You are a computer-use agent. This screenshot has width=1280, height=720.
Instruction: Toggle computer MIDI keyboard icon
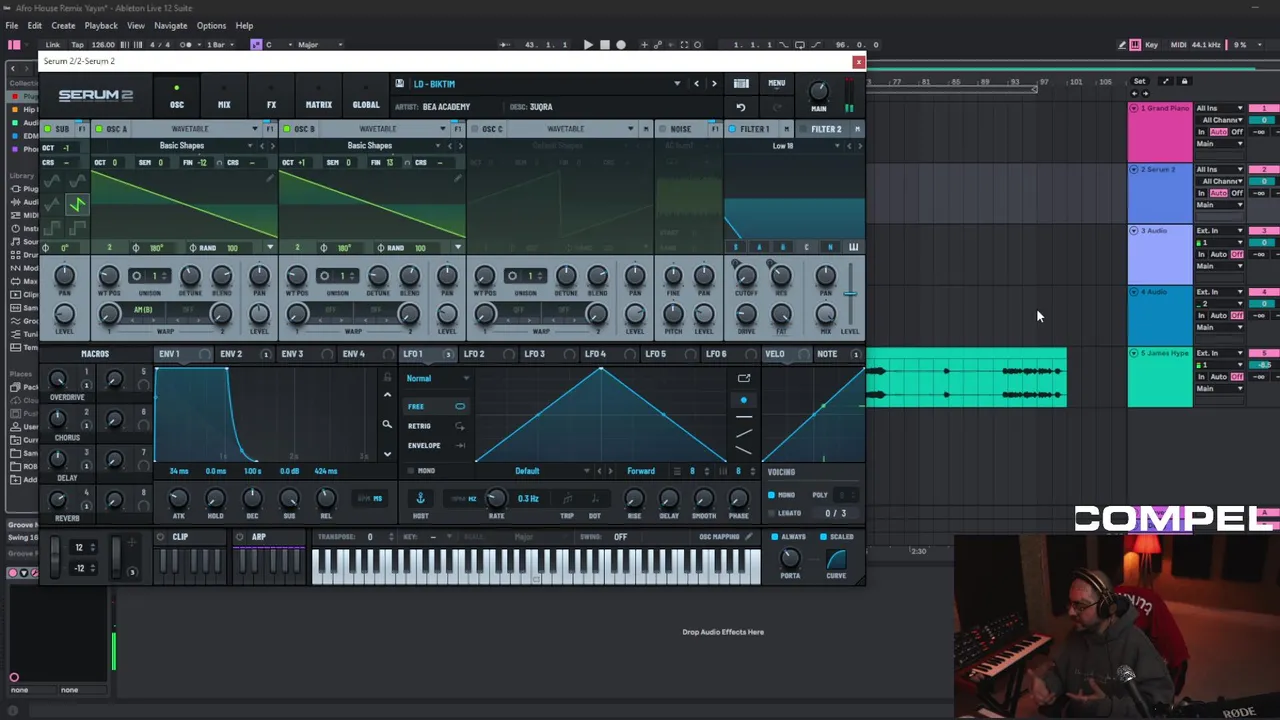tap(1135, 44)
